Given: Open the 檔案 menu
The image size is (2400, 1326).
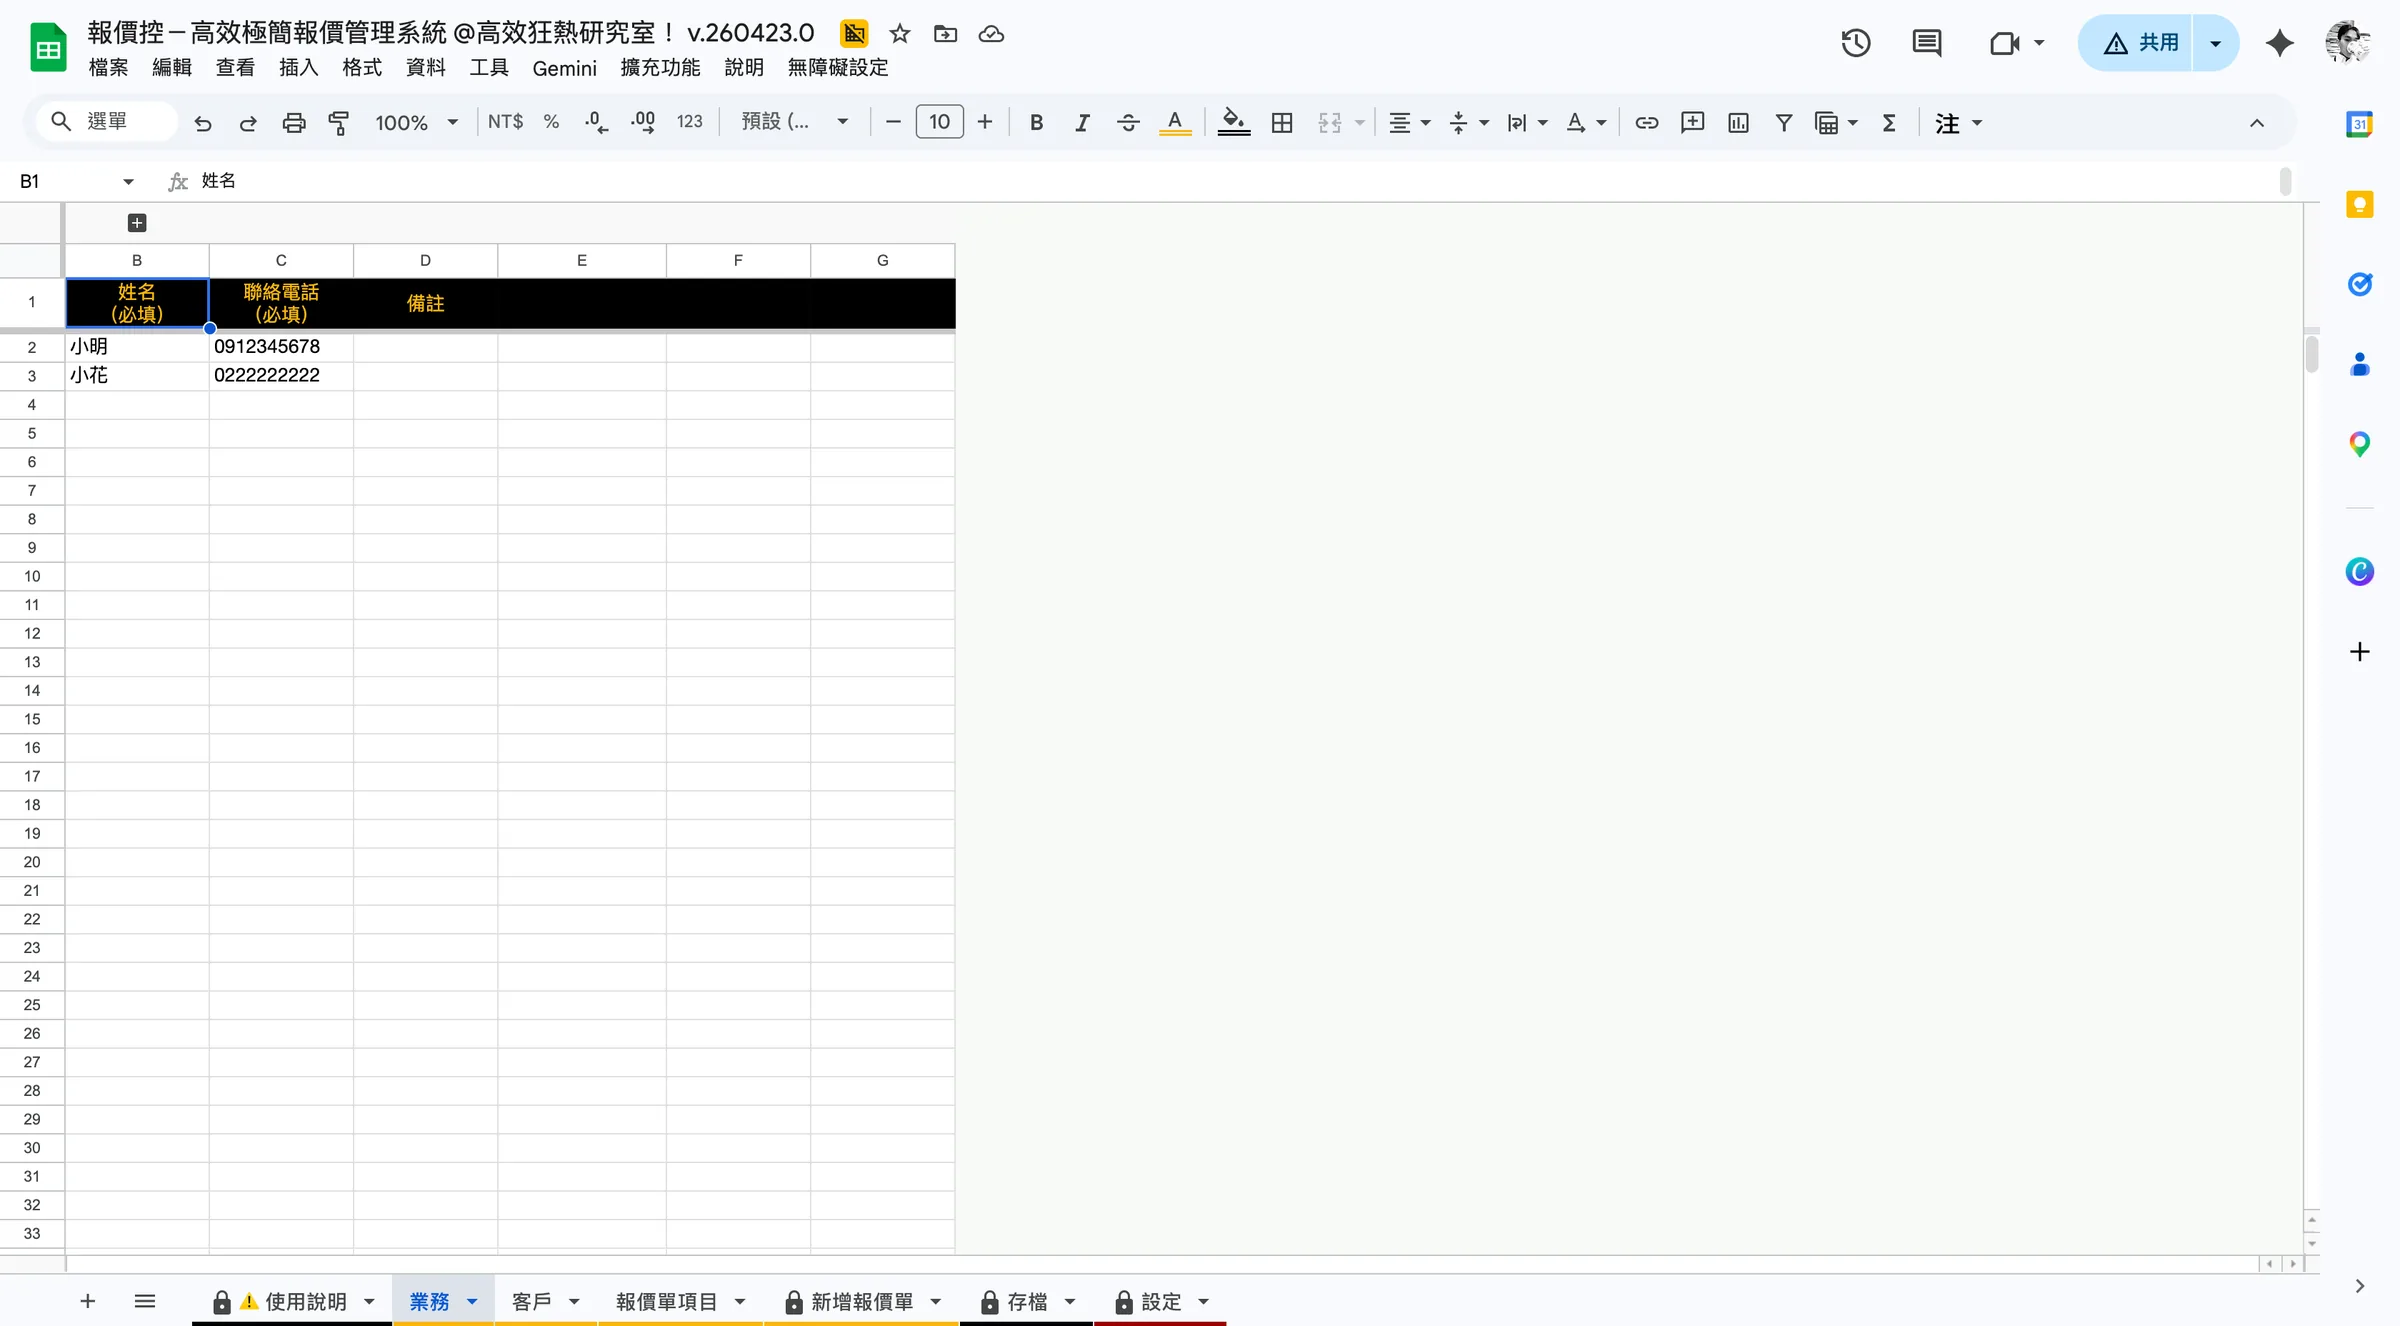Looking at the screenshot, I should point(108,68).
